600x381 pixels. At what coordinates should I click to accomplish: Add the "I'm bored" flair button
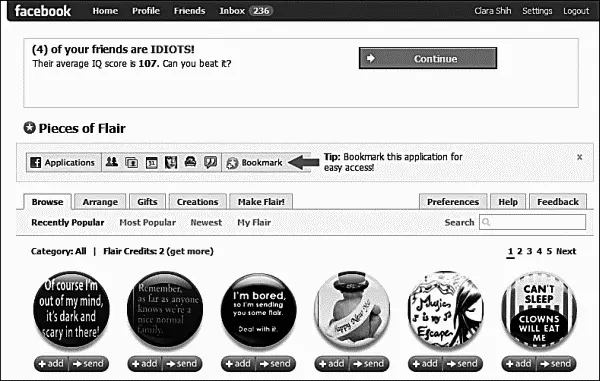point(238,363)
